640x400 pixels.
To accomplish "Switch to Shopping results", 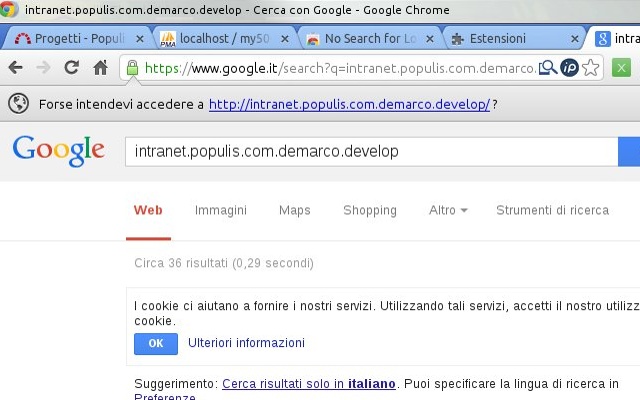I will pos(370,210).
